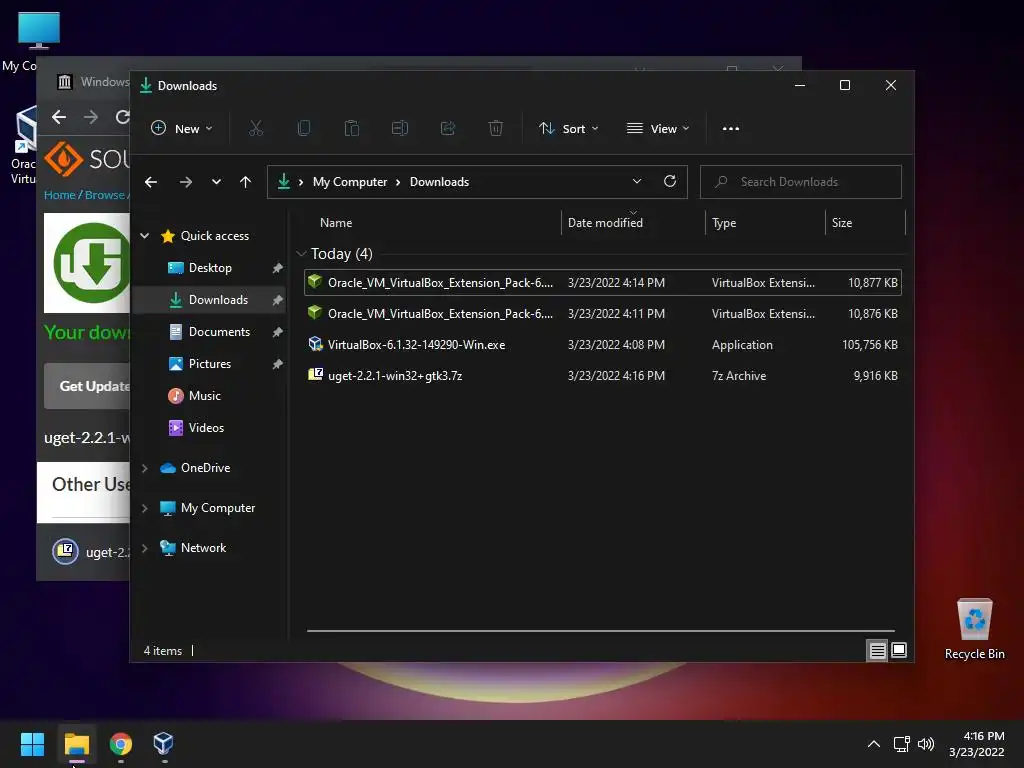Expand the Network tree node

tap(145, 548)
